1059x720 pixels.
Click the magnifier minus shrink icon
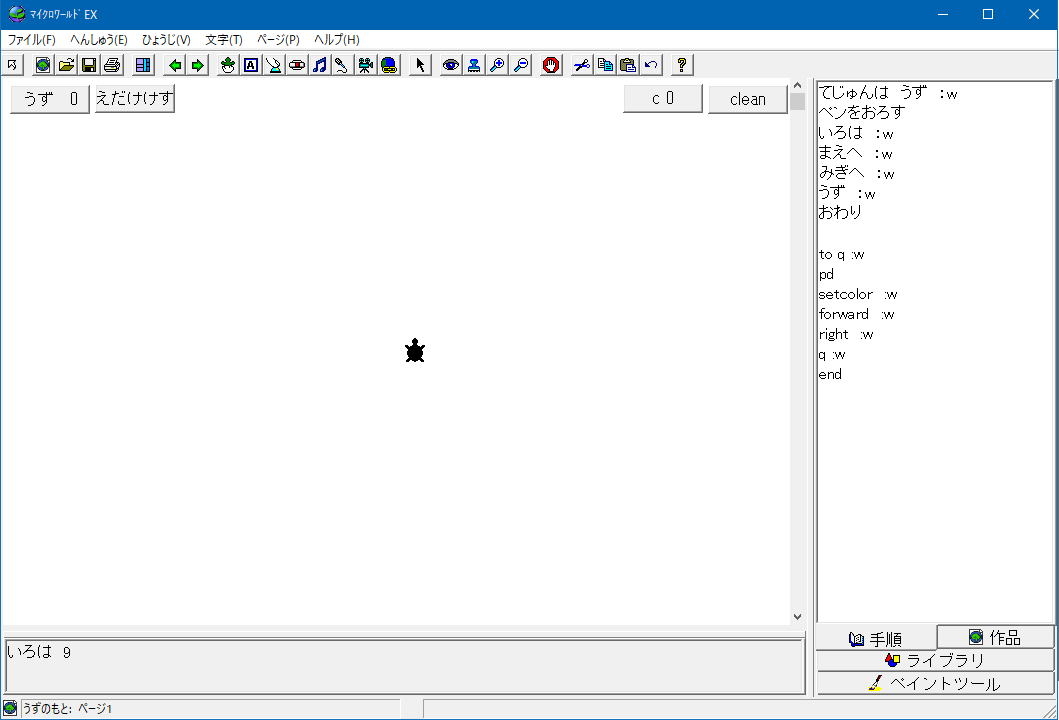coord(521,65)
